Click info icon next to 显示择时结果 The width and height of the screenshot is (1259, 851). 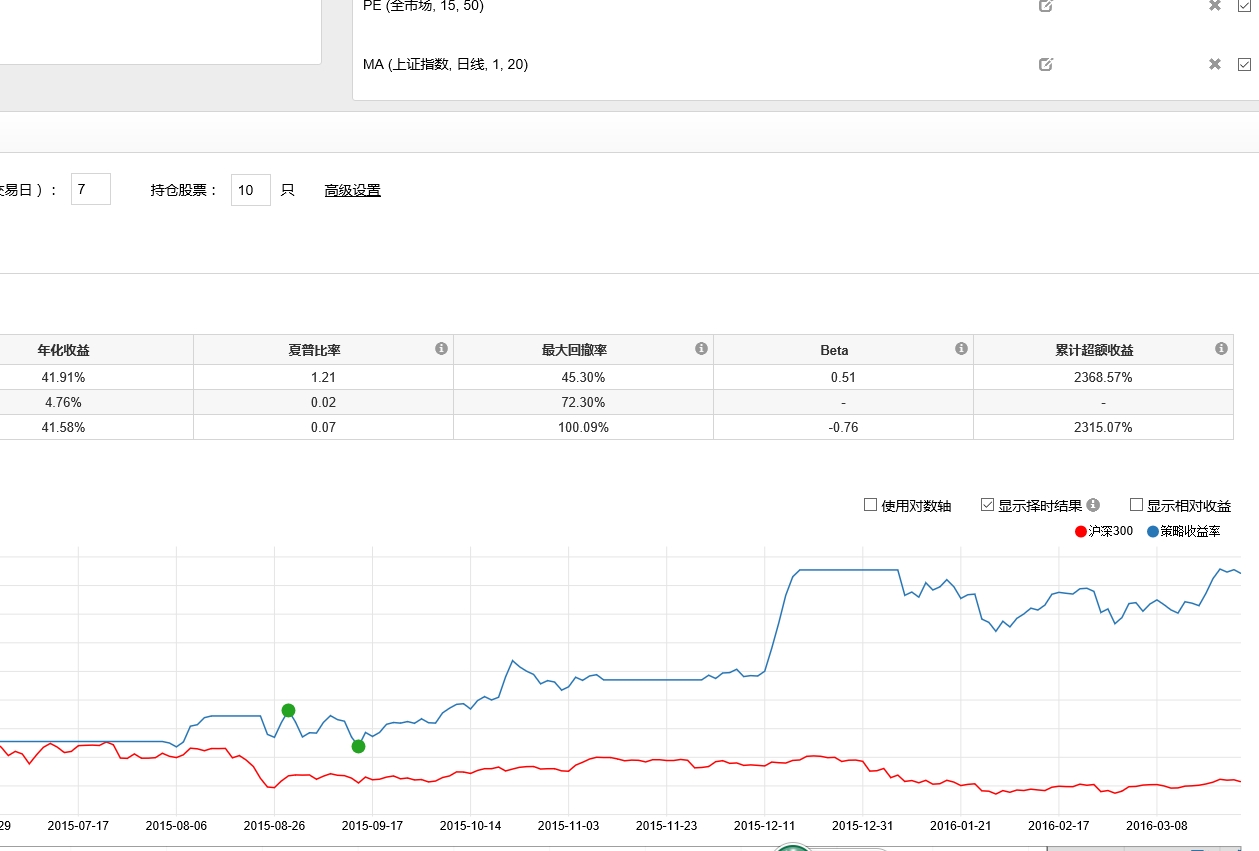(1093, 505)
